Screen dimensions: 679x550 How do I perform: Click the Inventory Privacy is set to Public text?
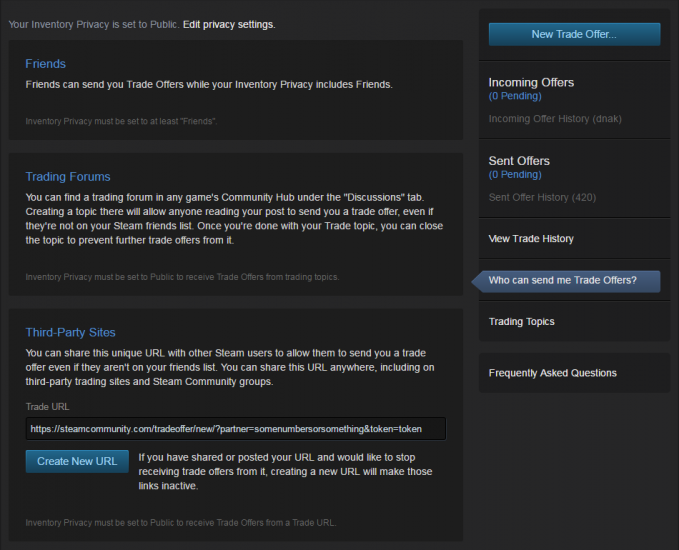94,24
